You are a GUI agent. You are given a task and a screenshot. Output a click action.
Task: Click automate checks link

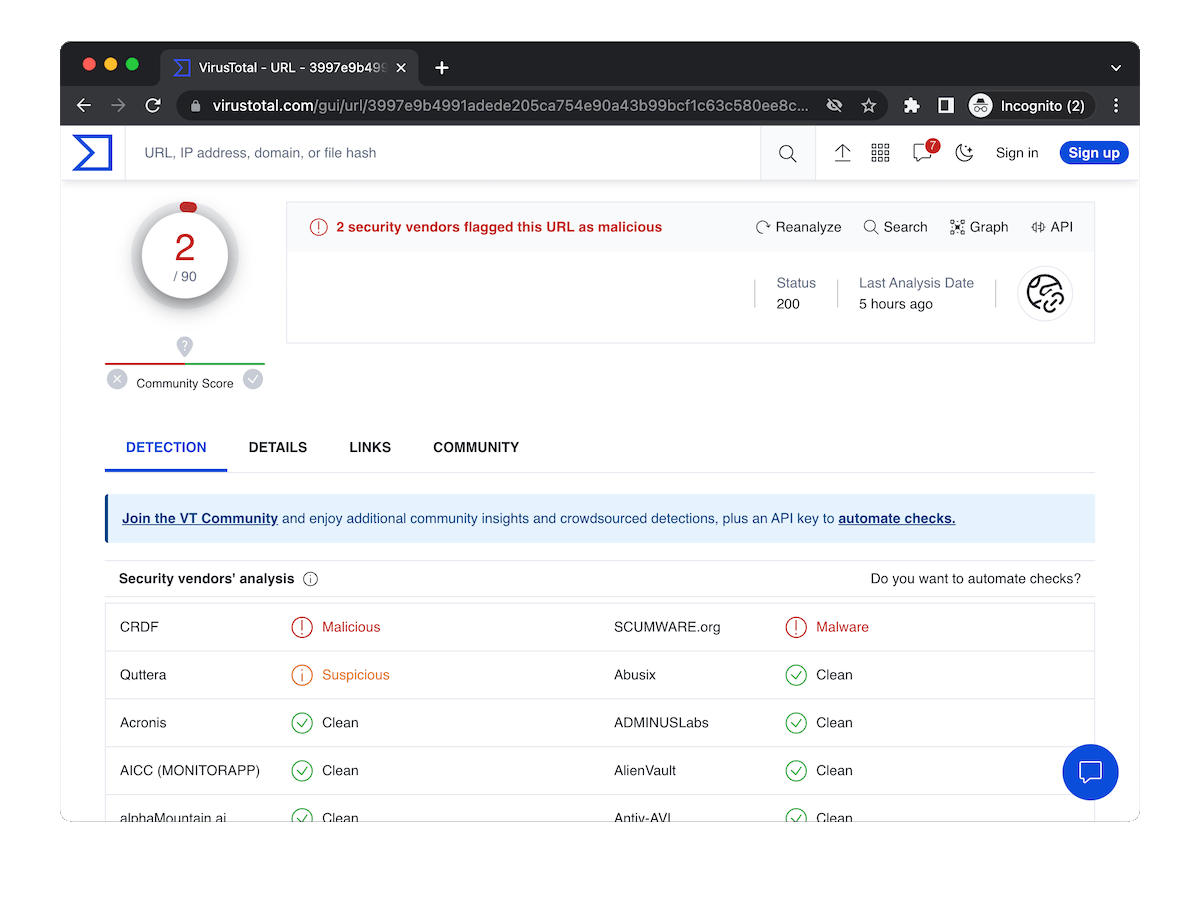897,518
